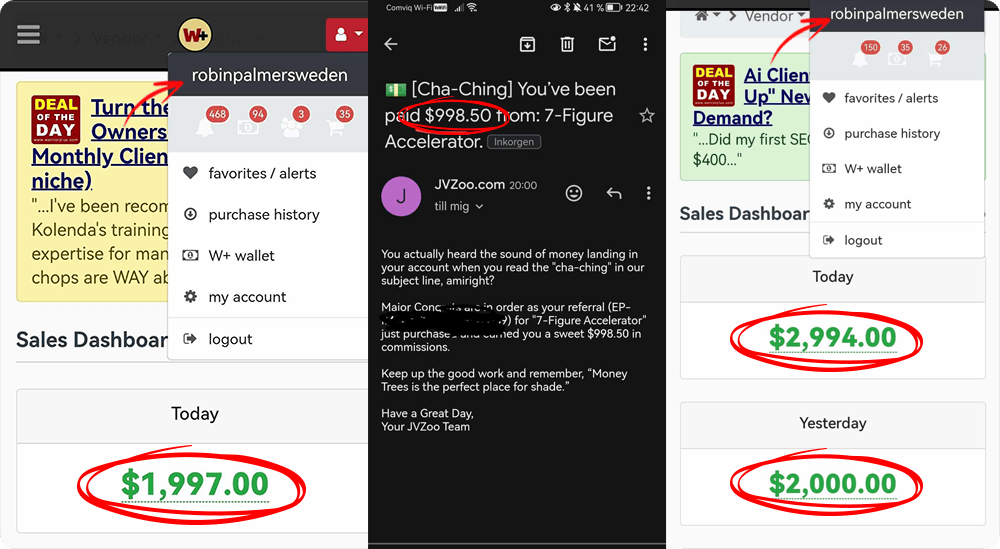
Task: Add an emoji reaction to the message
Action: click(574, 193)
